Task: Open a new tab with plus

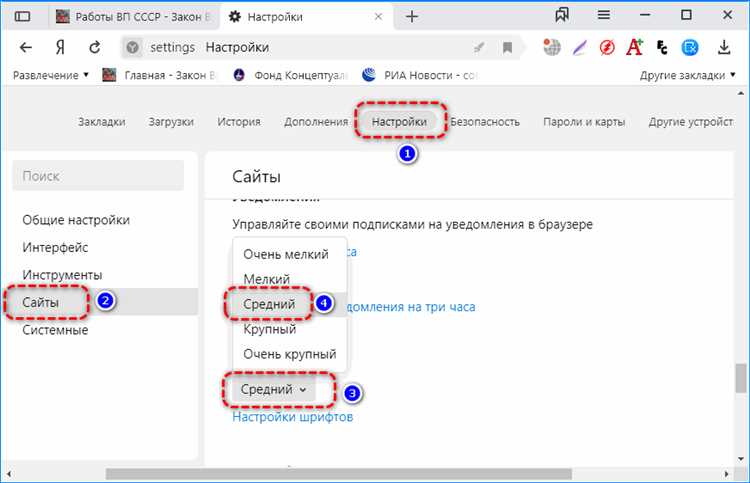Action: 412,17
